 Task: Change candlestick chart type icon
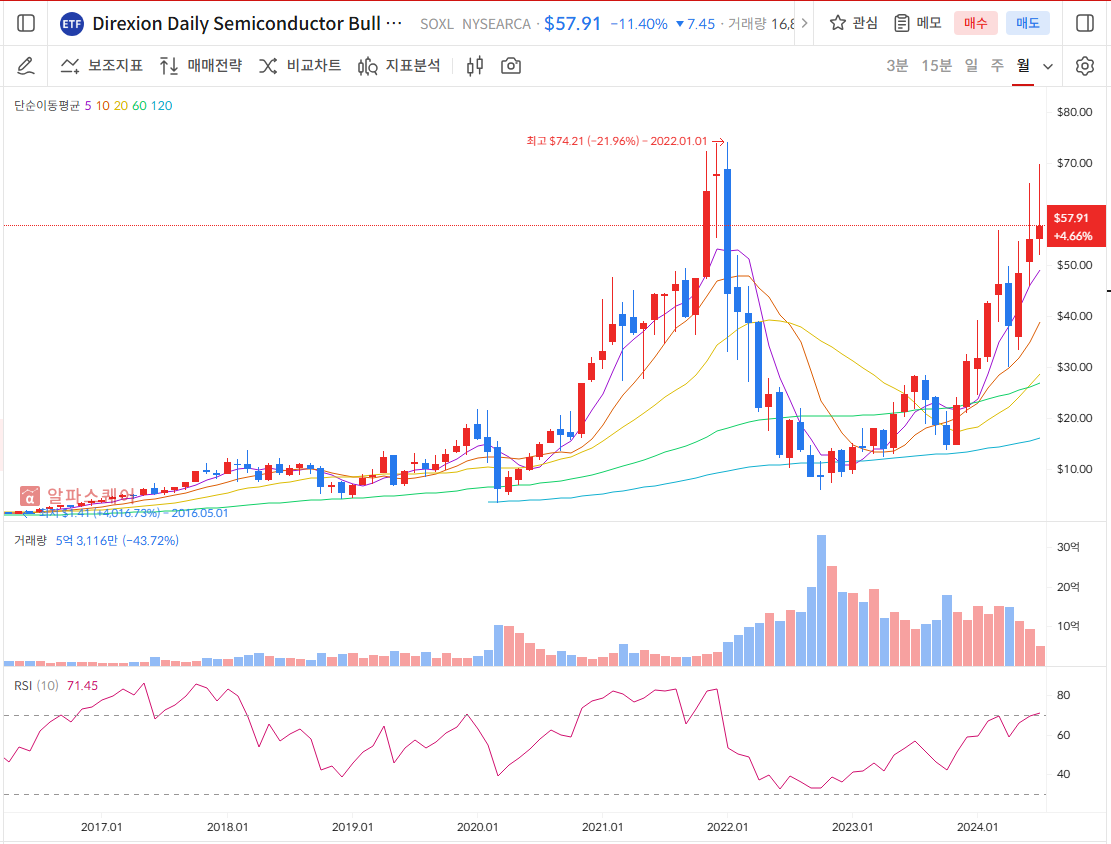(x=475, y=66)
